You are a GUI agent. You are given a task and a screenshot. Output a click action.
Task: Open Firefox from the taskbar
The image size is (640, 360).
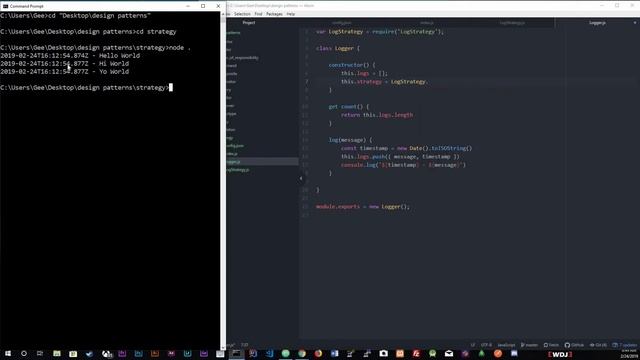pos(318,353)
